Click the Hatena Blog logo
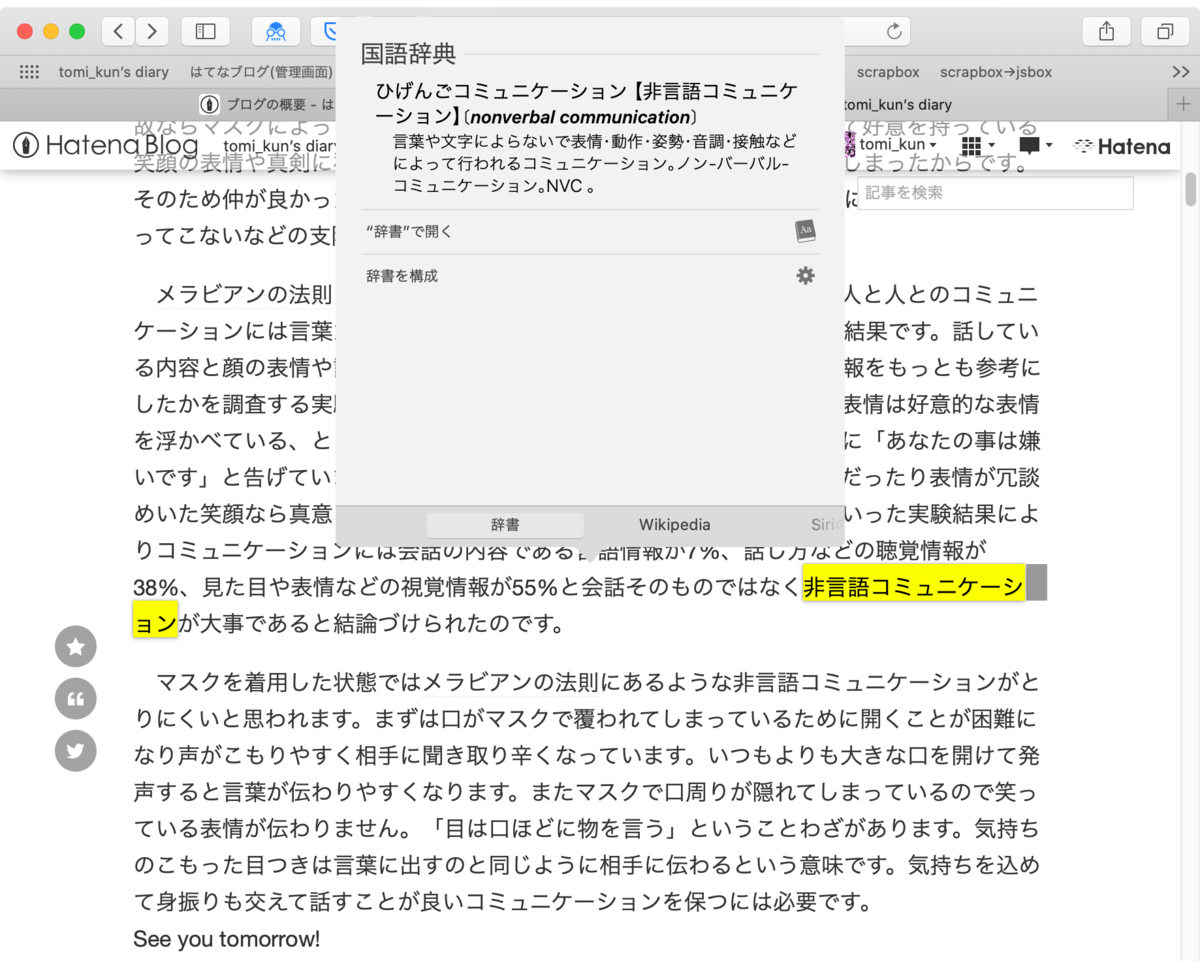Viewport: 1200px width, 961px height. pyautogui.click(x=105, y=146)
